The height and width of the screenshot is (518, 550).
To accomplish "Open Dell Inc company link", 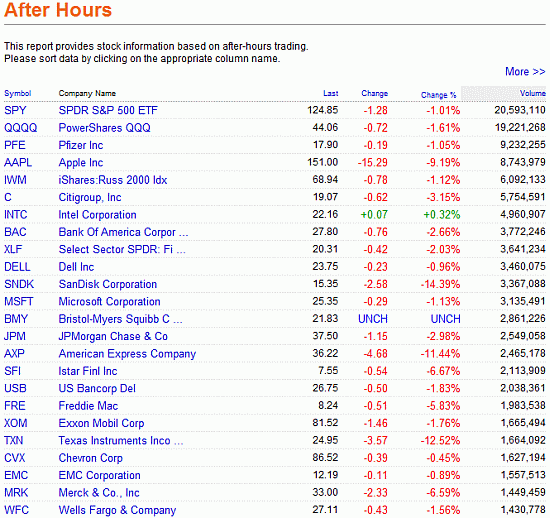I will [76, 267].
